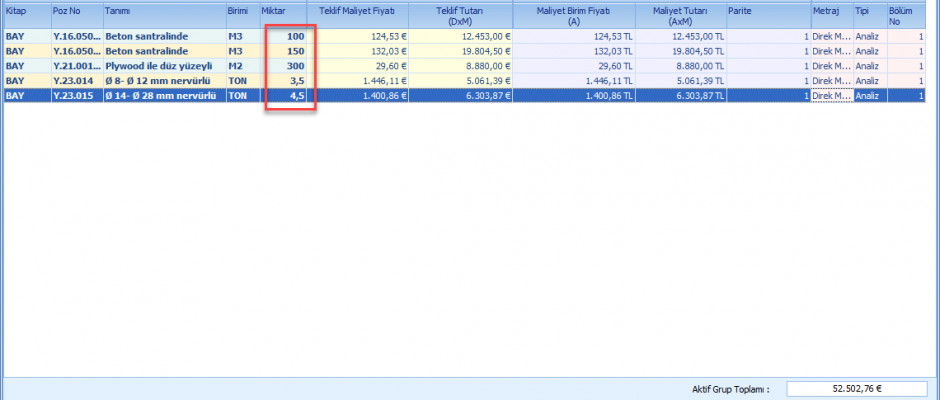
Task: Click the 19.804,50 € Teklif Tutarı cell
Action: [x=460, y=52]
